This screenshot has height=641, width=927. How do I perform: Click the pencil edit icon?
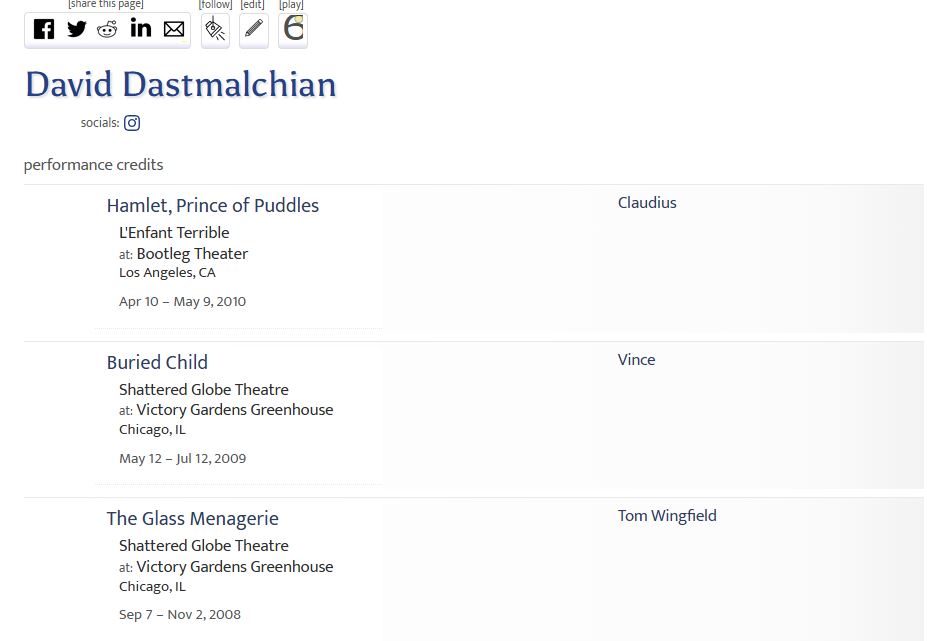click(254, 30)
